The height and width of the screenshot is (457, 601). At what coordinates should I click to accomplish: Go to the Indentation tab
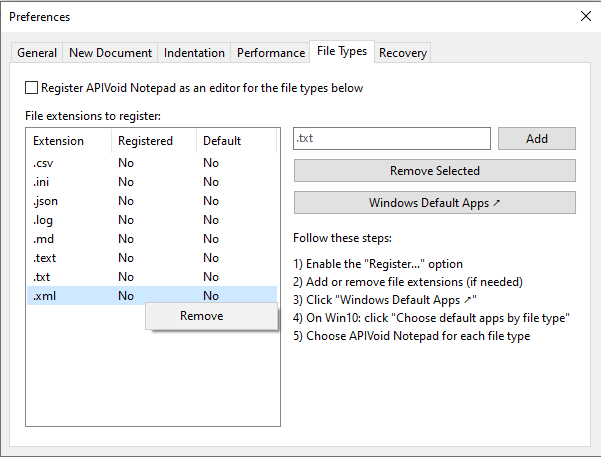pos(194,53)
